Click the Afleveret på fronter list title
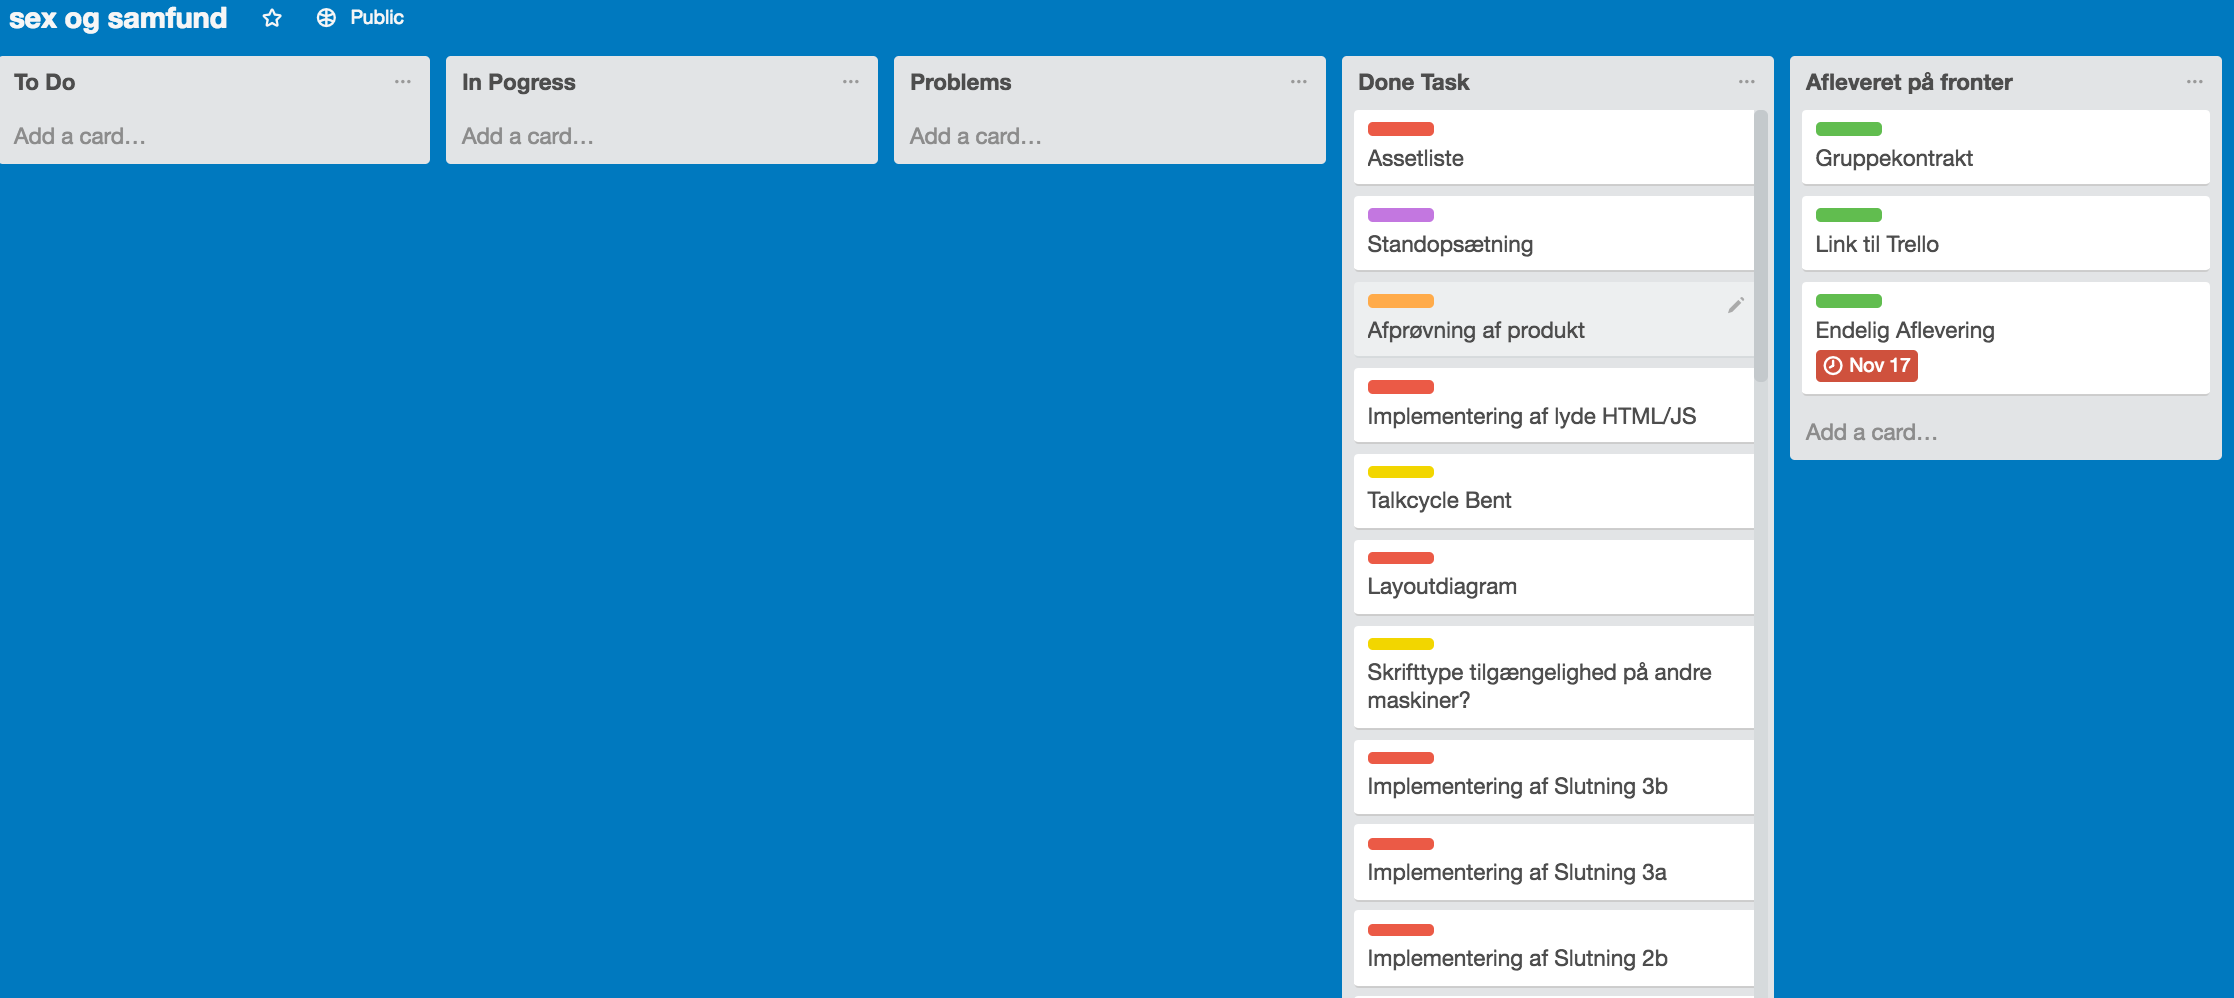 [x=1909, y=82]
